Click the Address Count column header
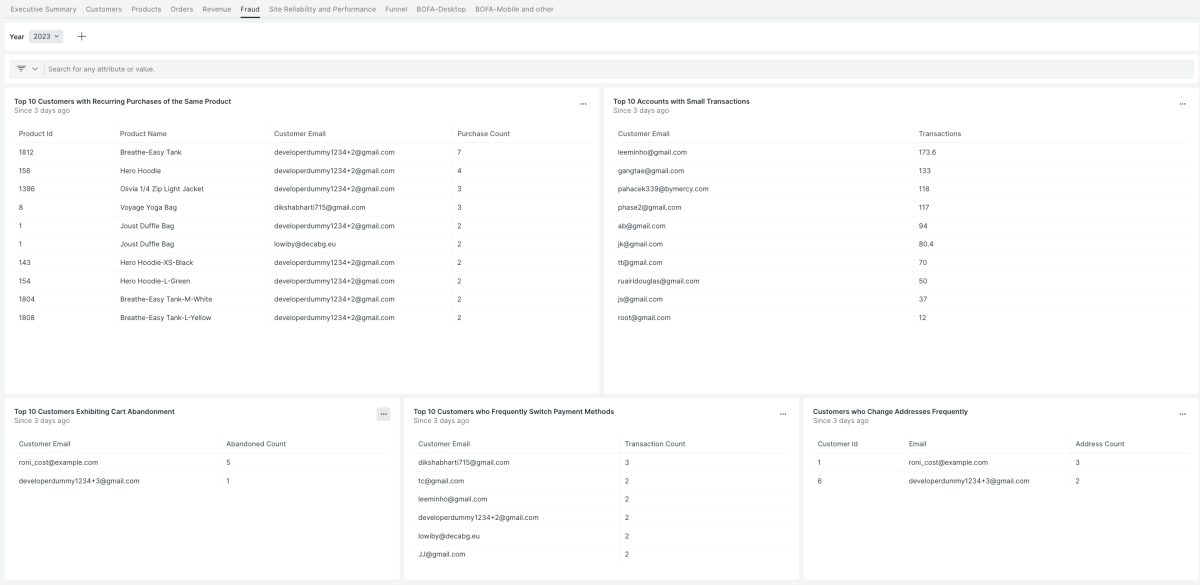 point(1099,444)
